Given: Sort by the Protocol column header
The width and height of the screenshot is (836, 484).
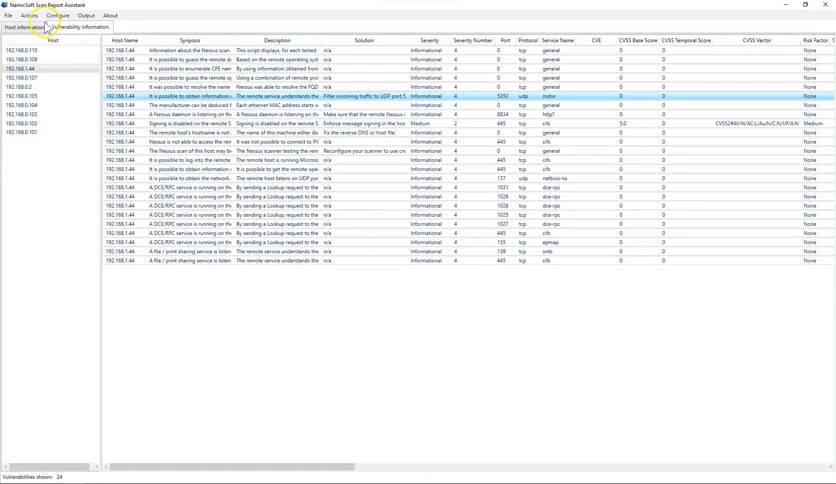Looking at the screenshot, I should click(x=528, y=41).
